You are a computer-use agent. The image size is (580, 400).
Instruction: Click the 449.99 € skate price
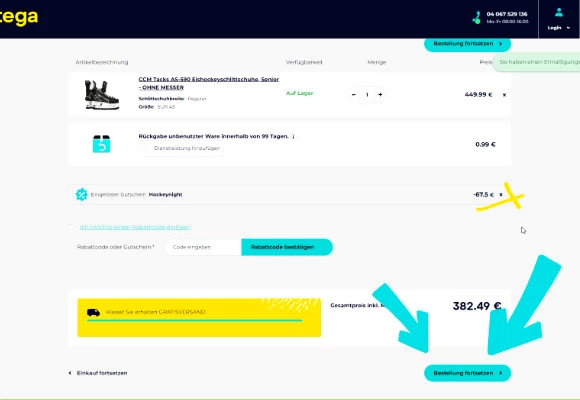click(478, 95)
